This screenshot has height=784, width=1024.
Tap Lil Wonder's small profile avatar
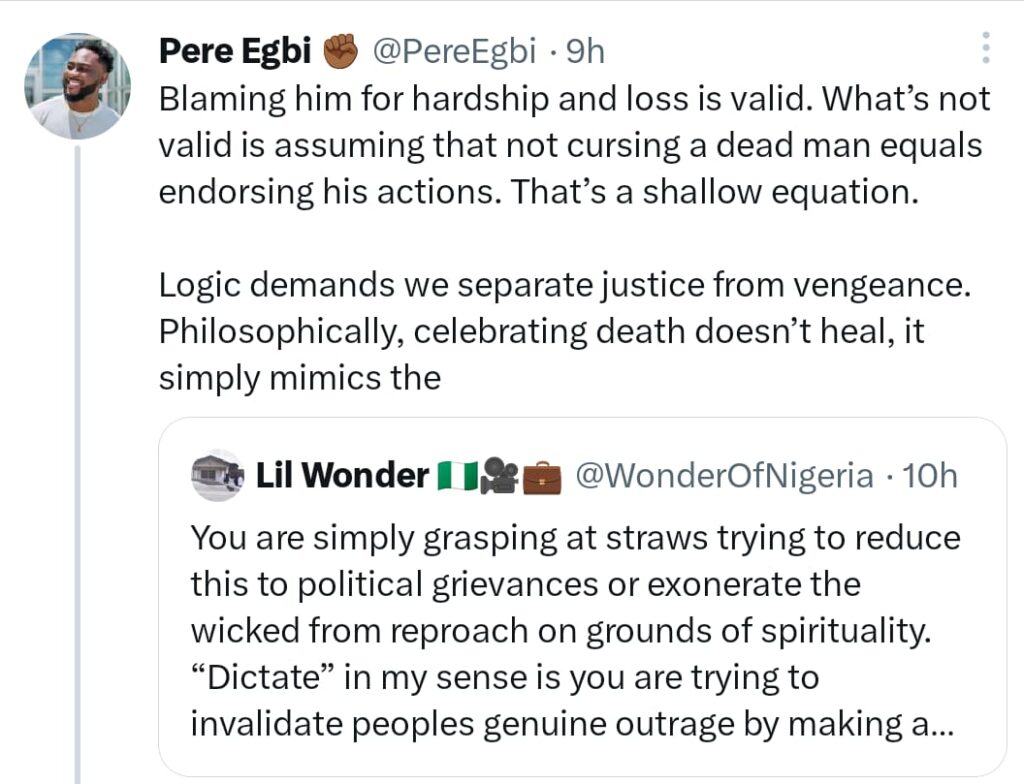(x=217, y=476)
